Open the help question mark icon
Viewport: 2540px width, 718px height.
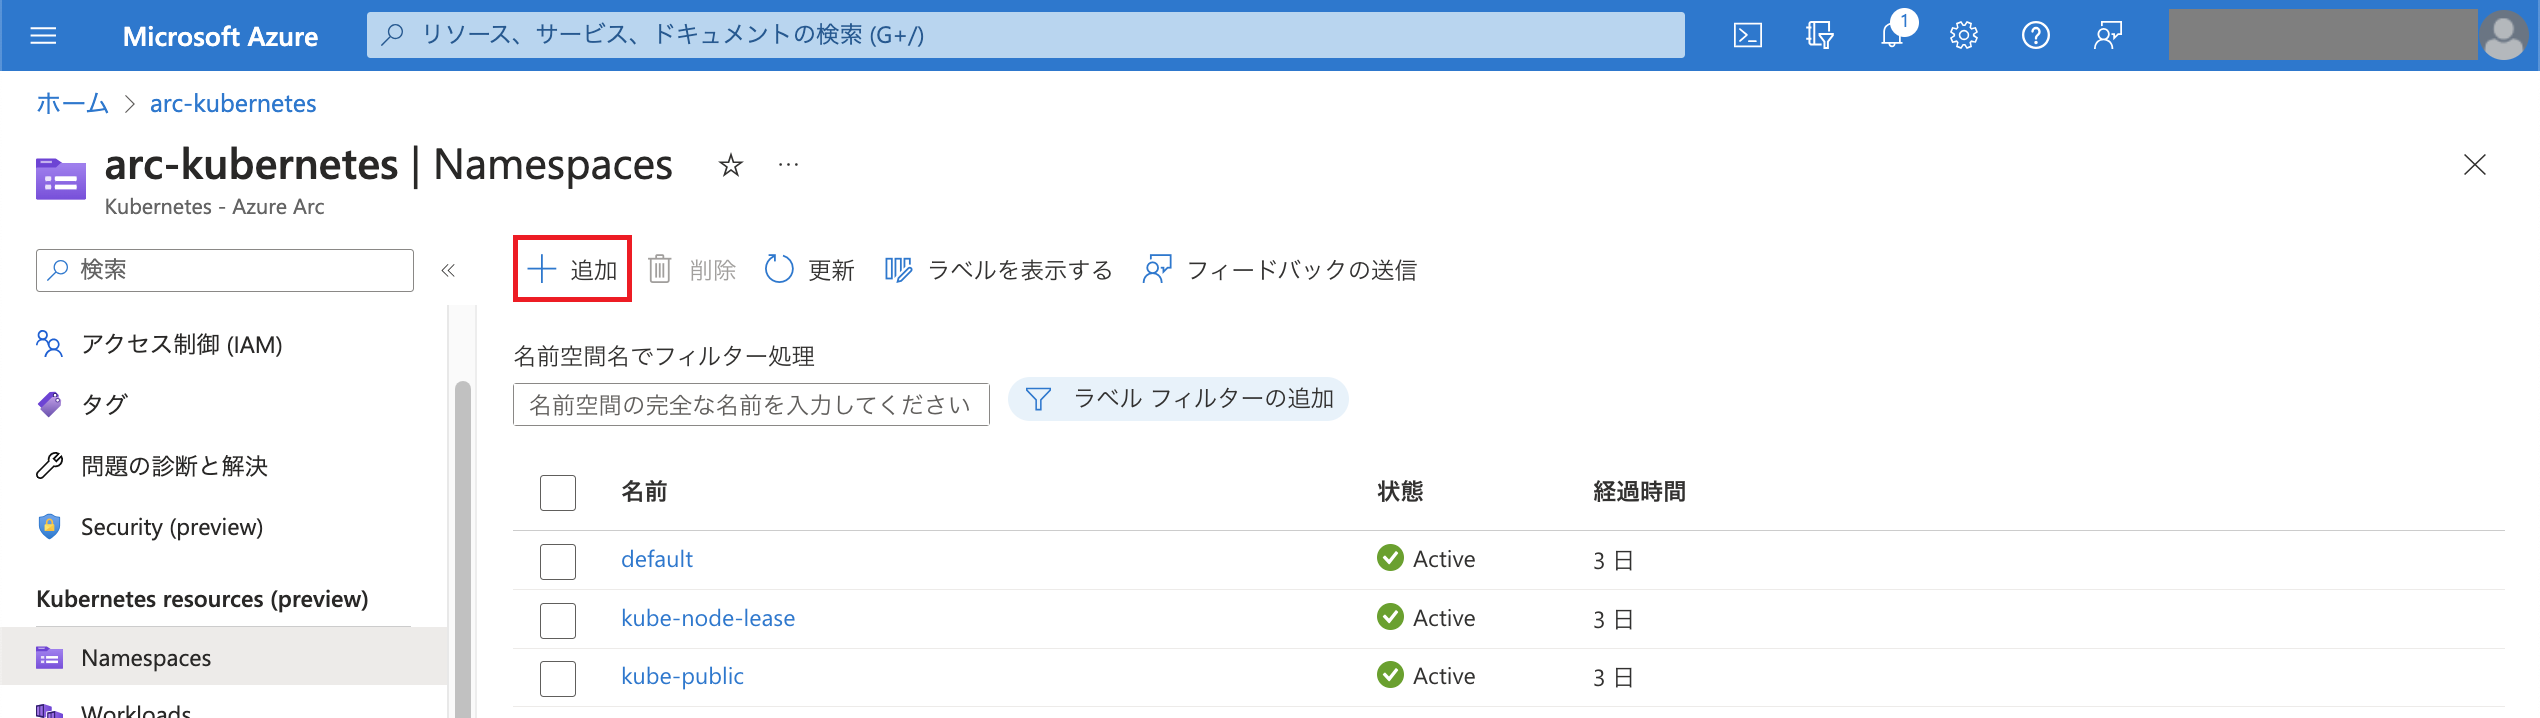[2035, 36]
